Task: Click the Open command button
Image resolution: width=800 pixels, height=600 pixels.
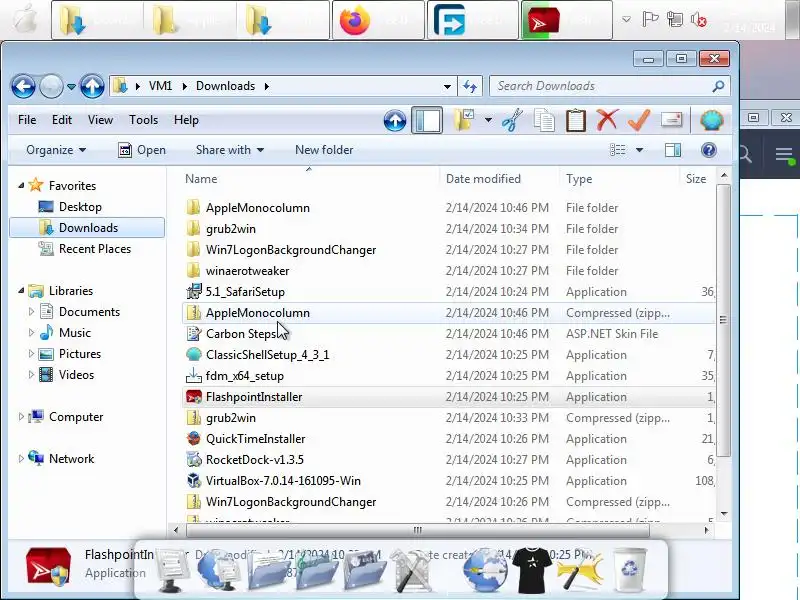Action: tap(142, 150)
